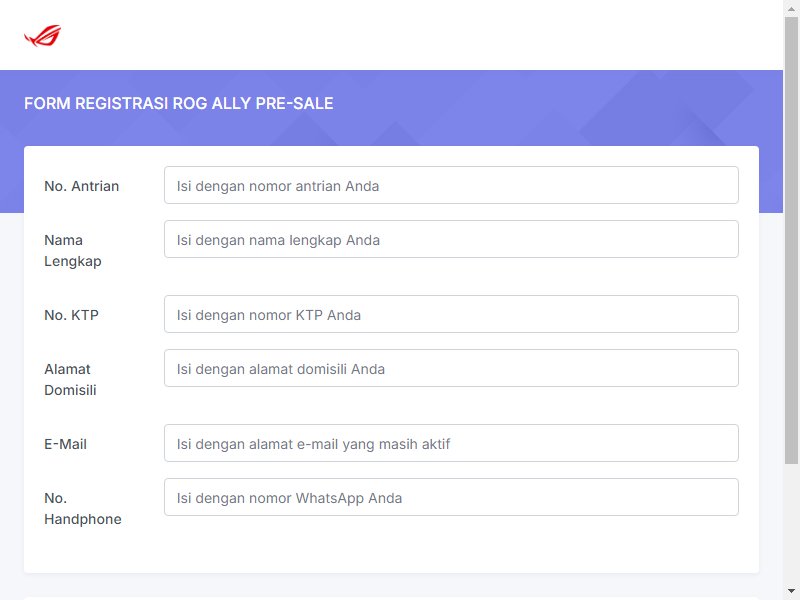Click the vertical scrollbar thumb

coord(791,241)
